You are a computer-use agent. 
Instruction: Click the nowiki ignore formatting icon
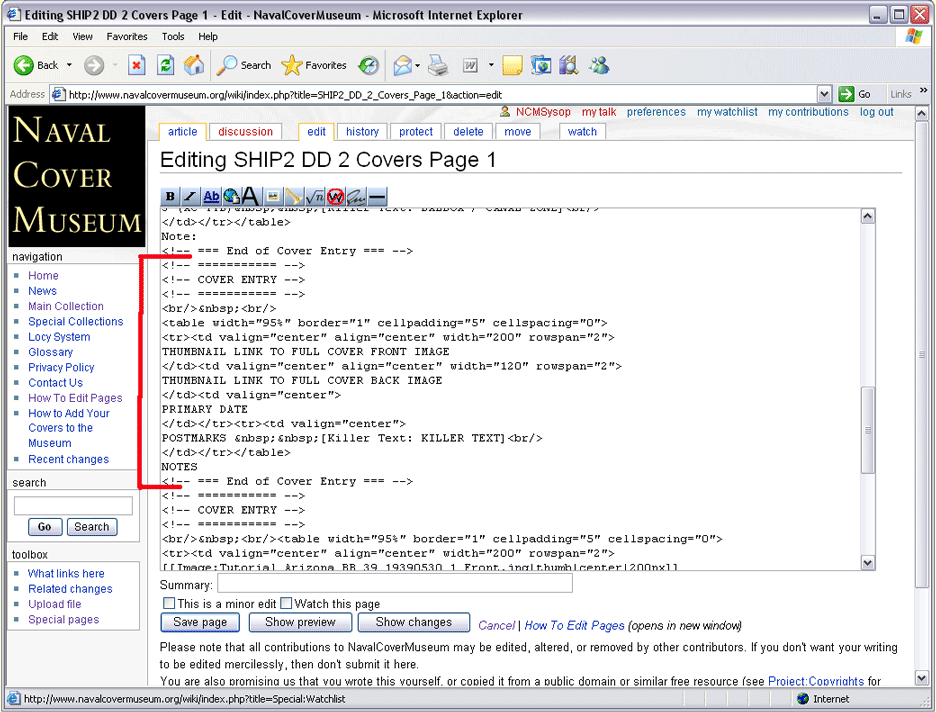click(335, 197)
